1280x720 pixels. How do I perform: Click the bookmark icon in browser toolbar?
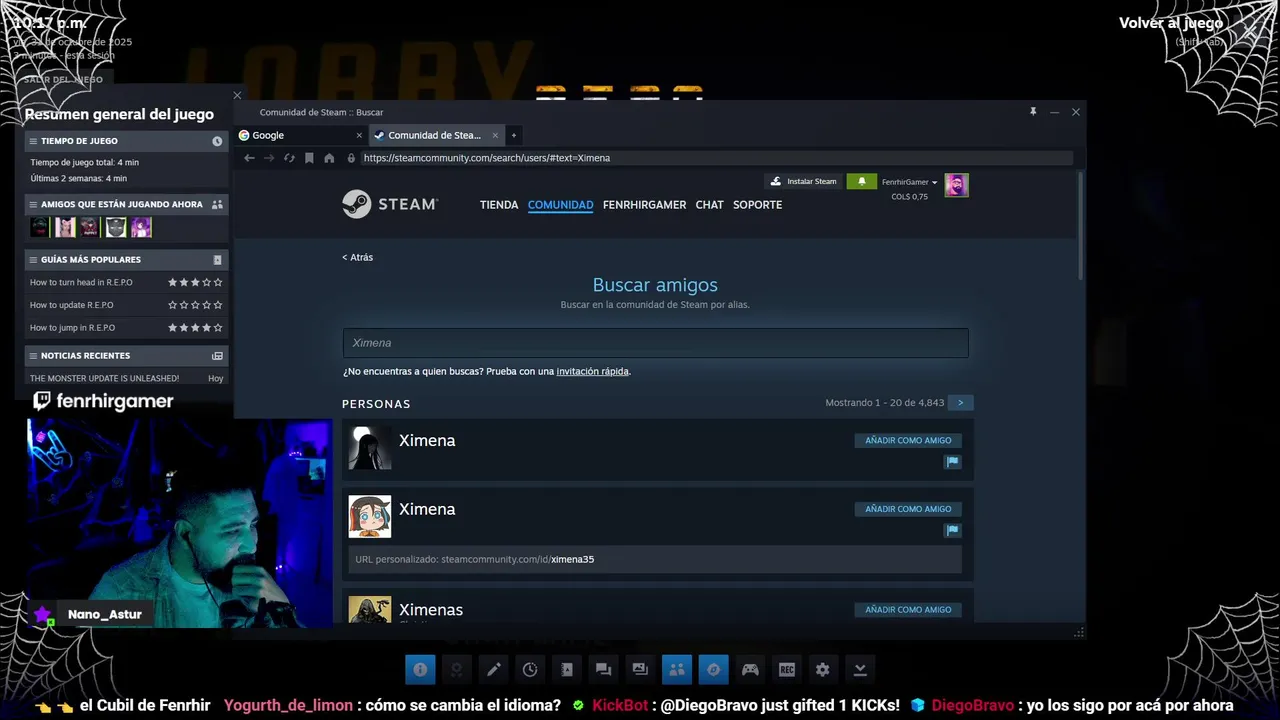tap(309, 158)
